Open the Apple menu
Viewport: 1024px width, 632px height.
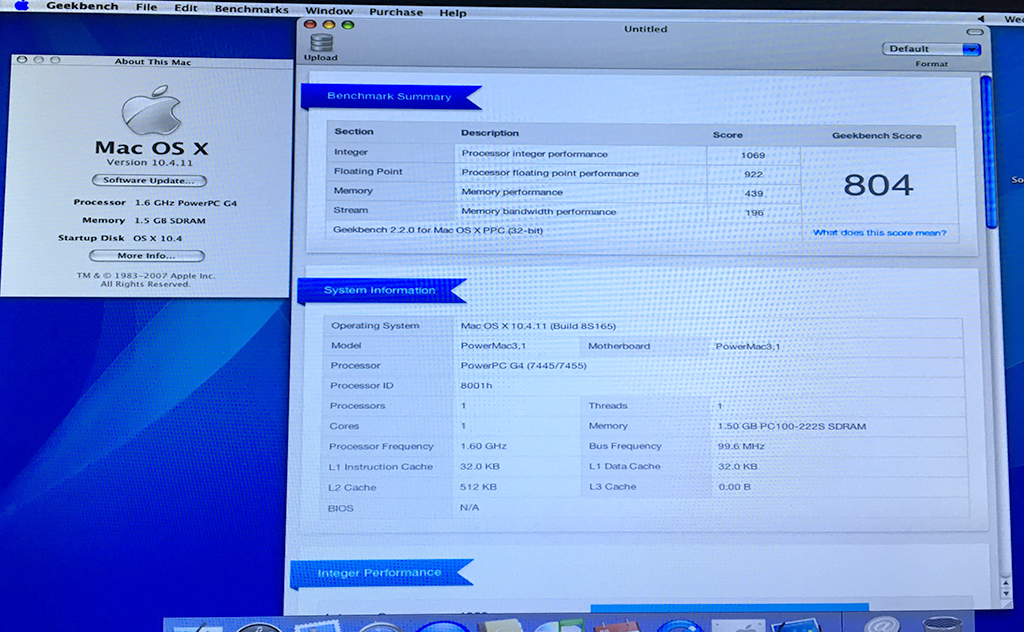tap(21, 8)
